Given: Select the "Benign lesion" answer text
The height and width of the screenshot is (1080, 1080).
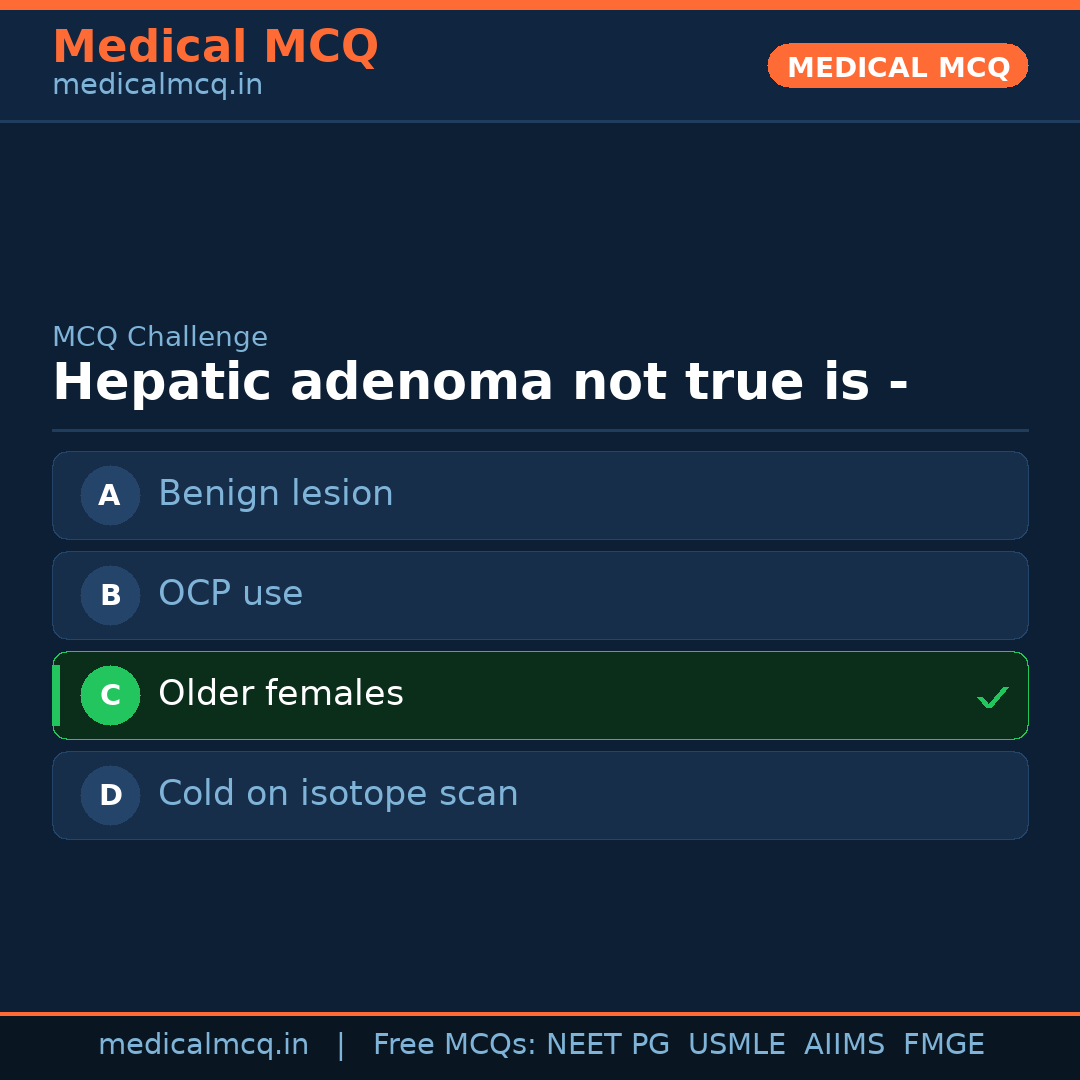Looking at the screenshot, I should (x=275, y=494).
